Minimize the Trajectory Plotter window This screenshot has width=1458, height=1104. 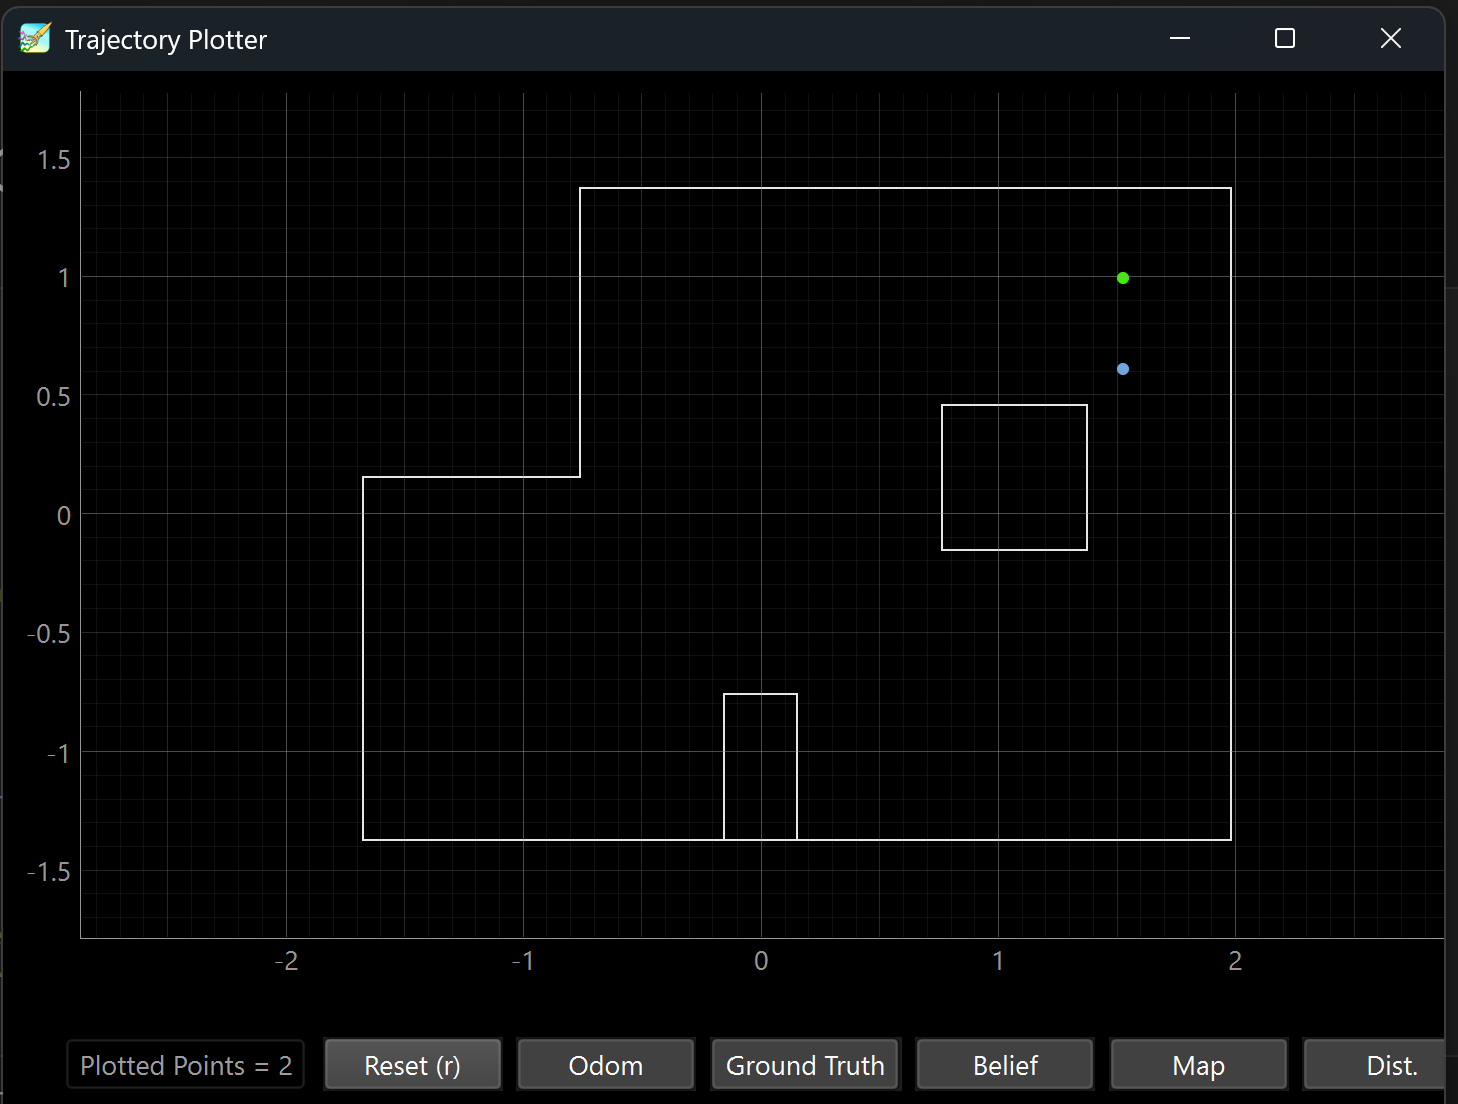coord(1180,38)
